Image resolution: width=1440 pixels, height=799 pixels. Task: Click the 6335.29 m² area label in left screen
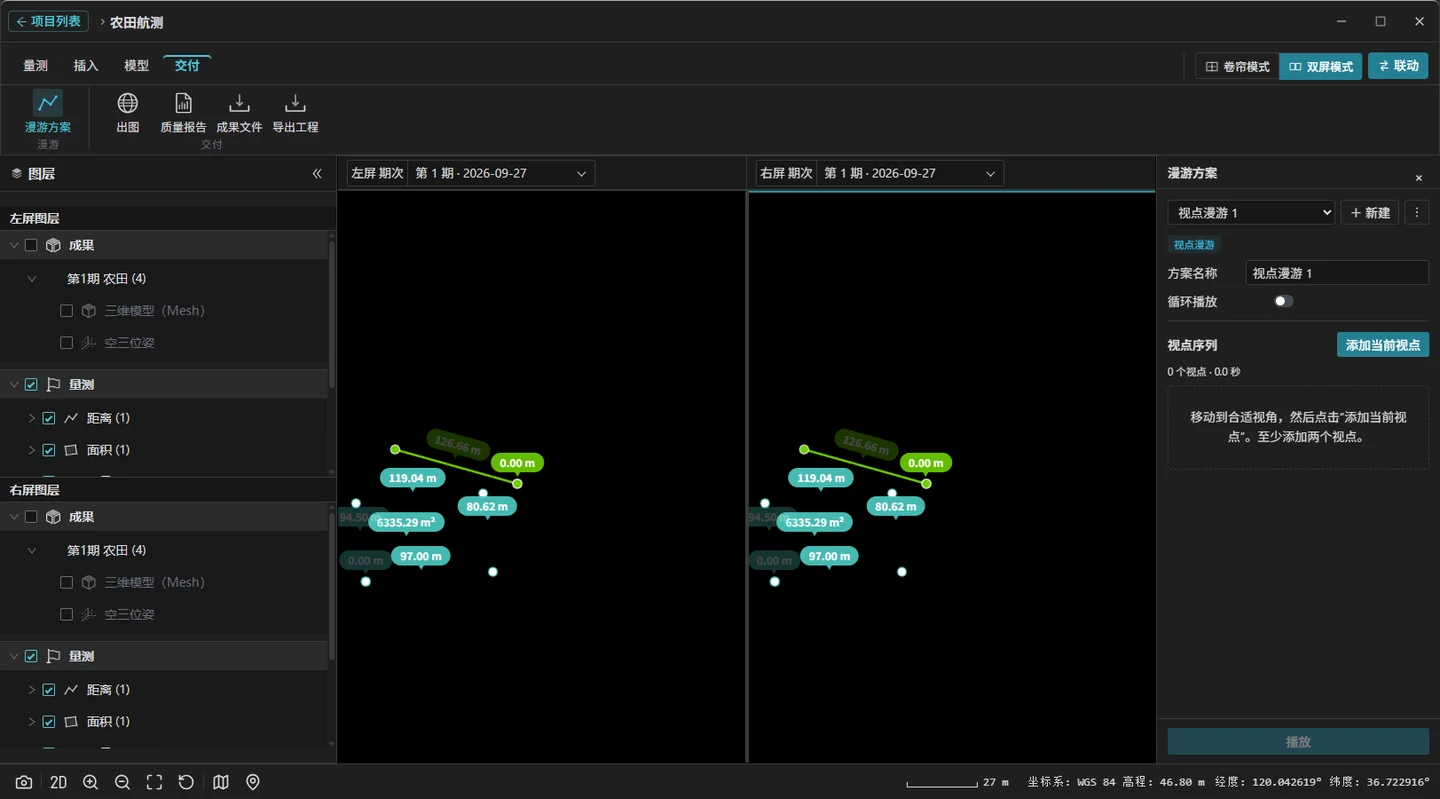click(x=406, y=522)
